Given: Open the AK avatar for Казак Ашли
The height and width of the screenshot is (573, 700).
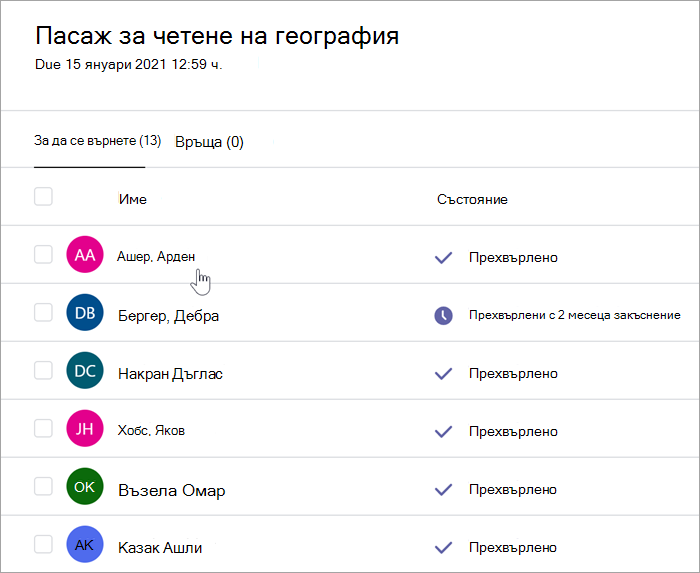Looking at the screenshot, I should 85,544.
